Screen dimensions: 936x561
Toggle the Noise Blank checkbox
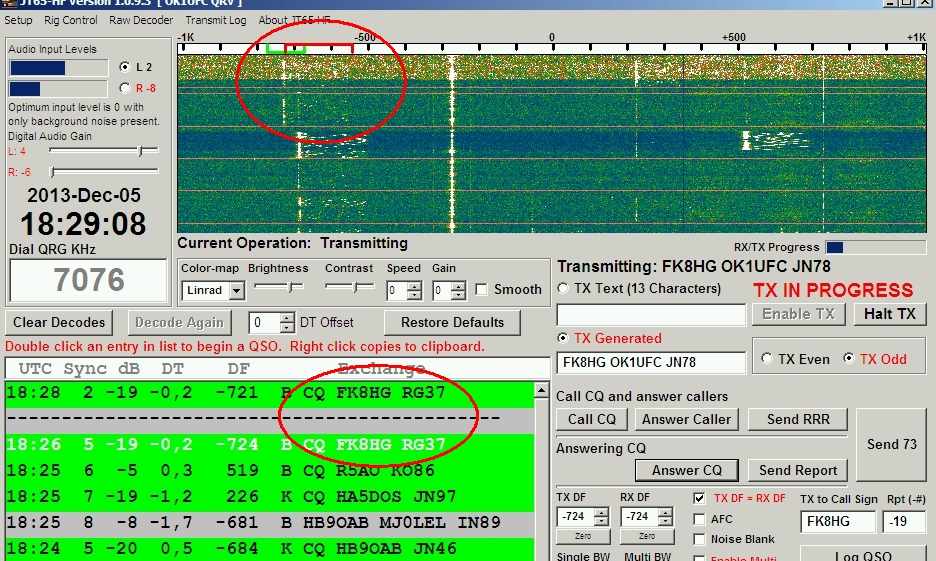pyautogui.click(x=699, y=540)
